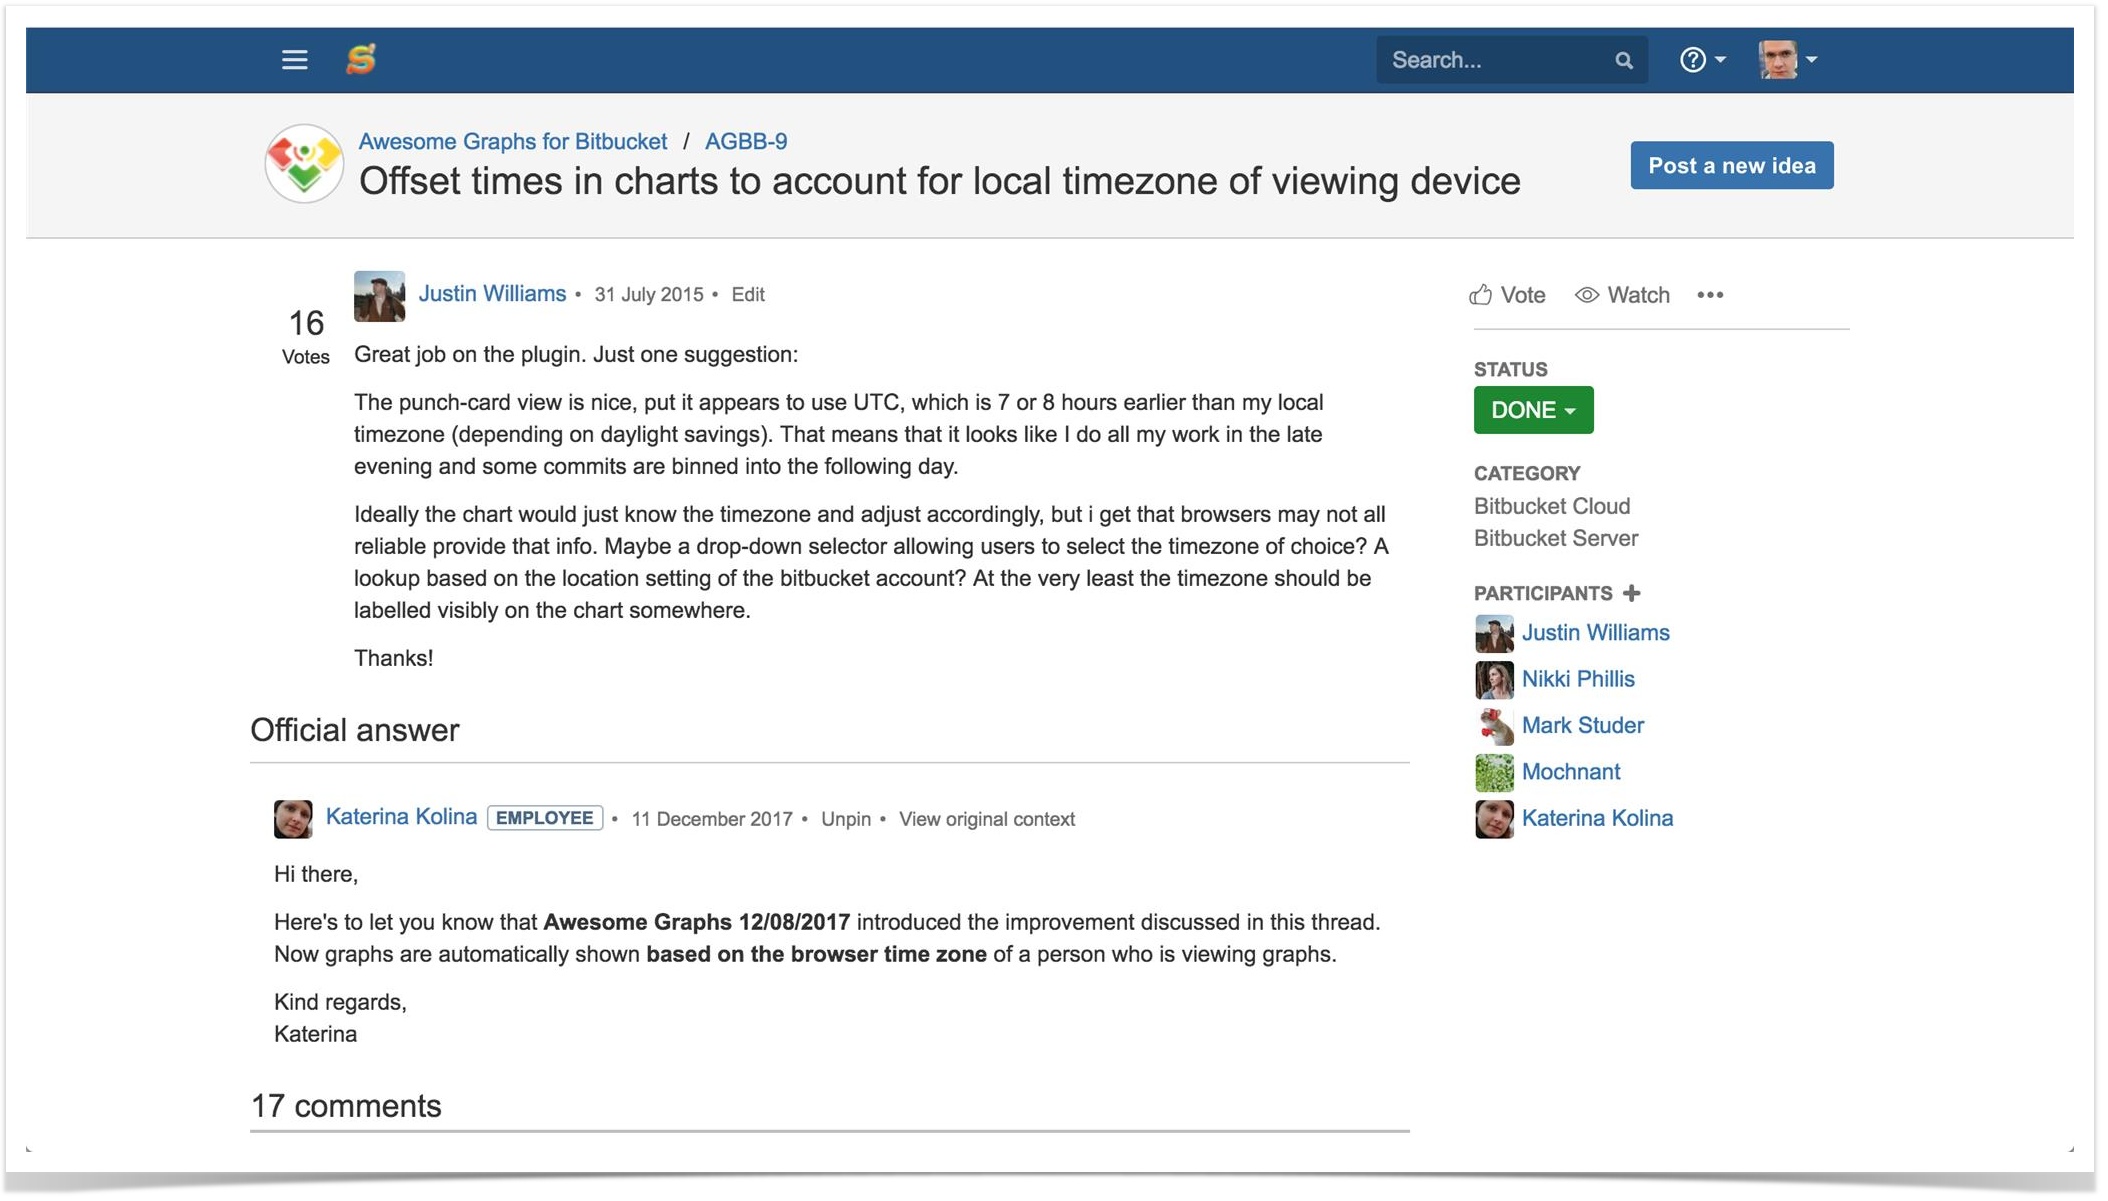Click the orange S site logo

click(361, 59)
